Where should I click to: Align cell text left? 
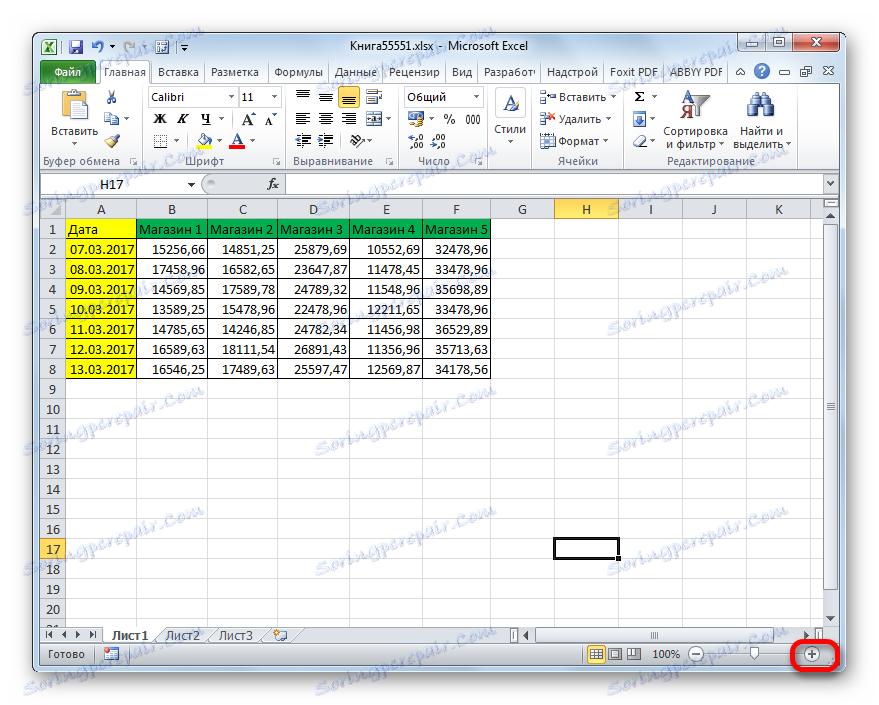[303, 119]
